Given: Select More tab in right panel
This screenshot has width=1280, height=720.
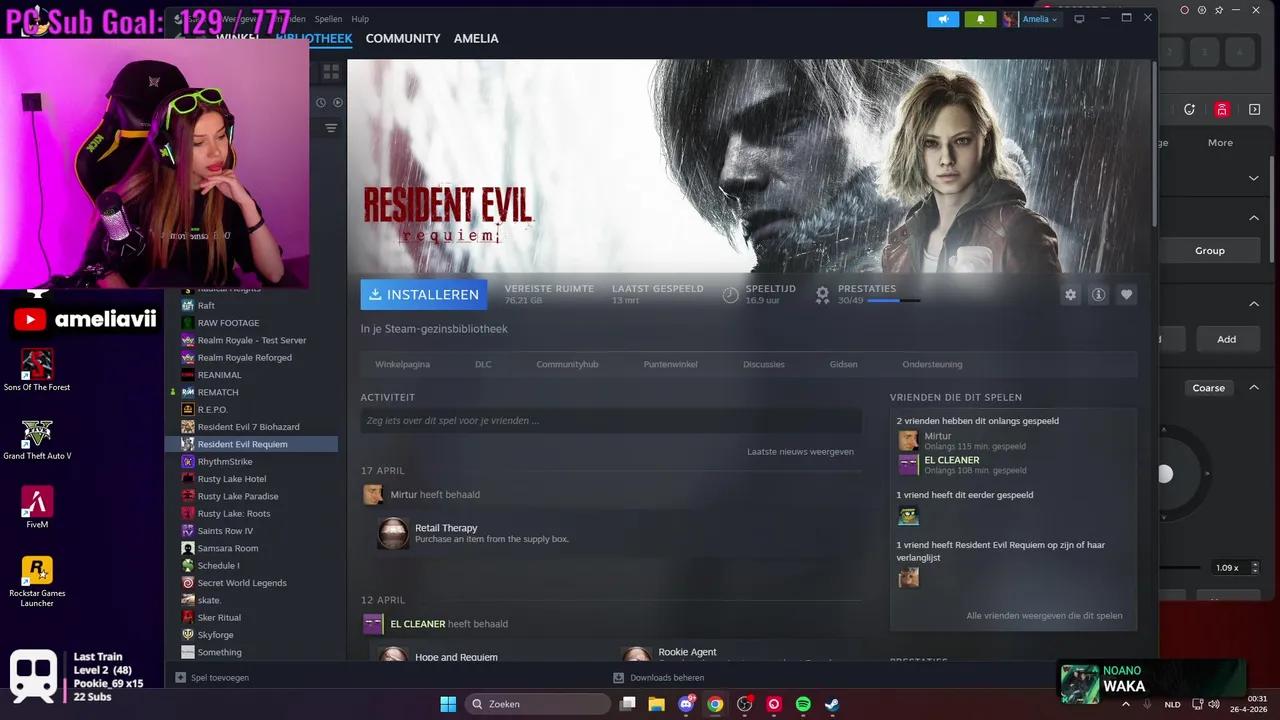Looking at the screenshot, I should pyautogui.click(x=1220, y=143).
